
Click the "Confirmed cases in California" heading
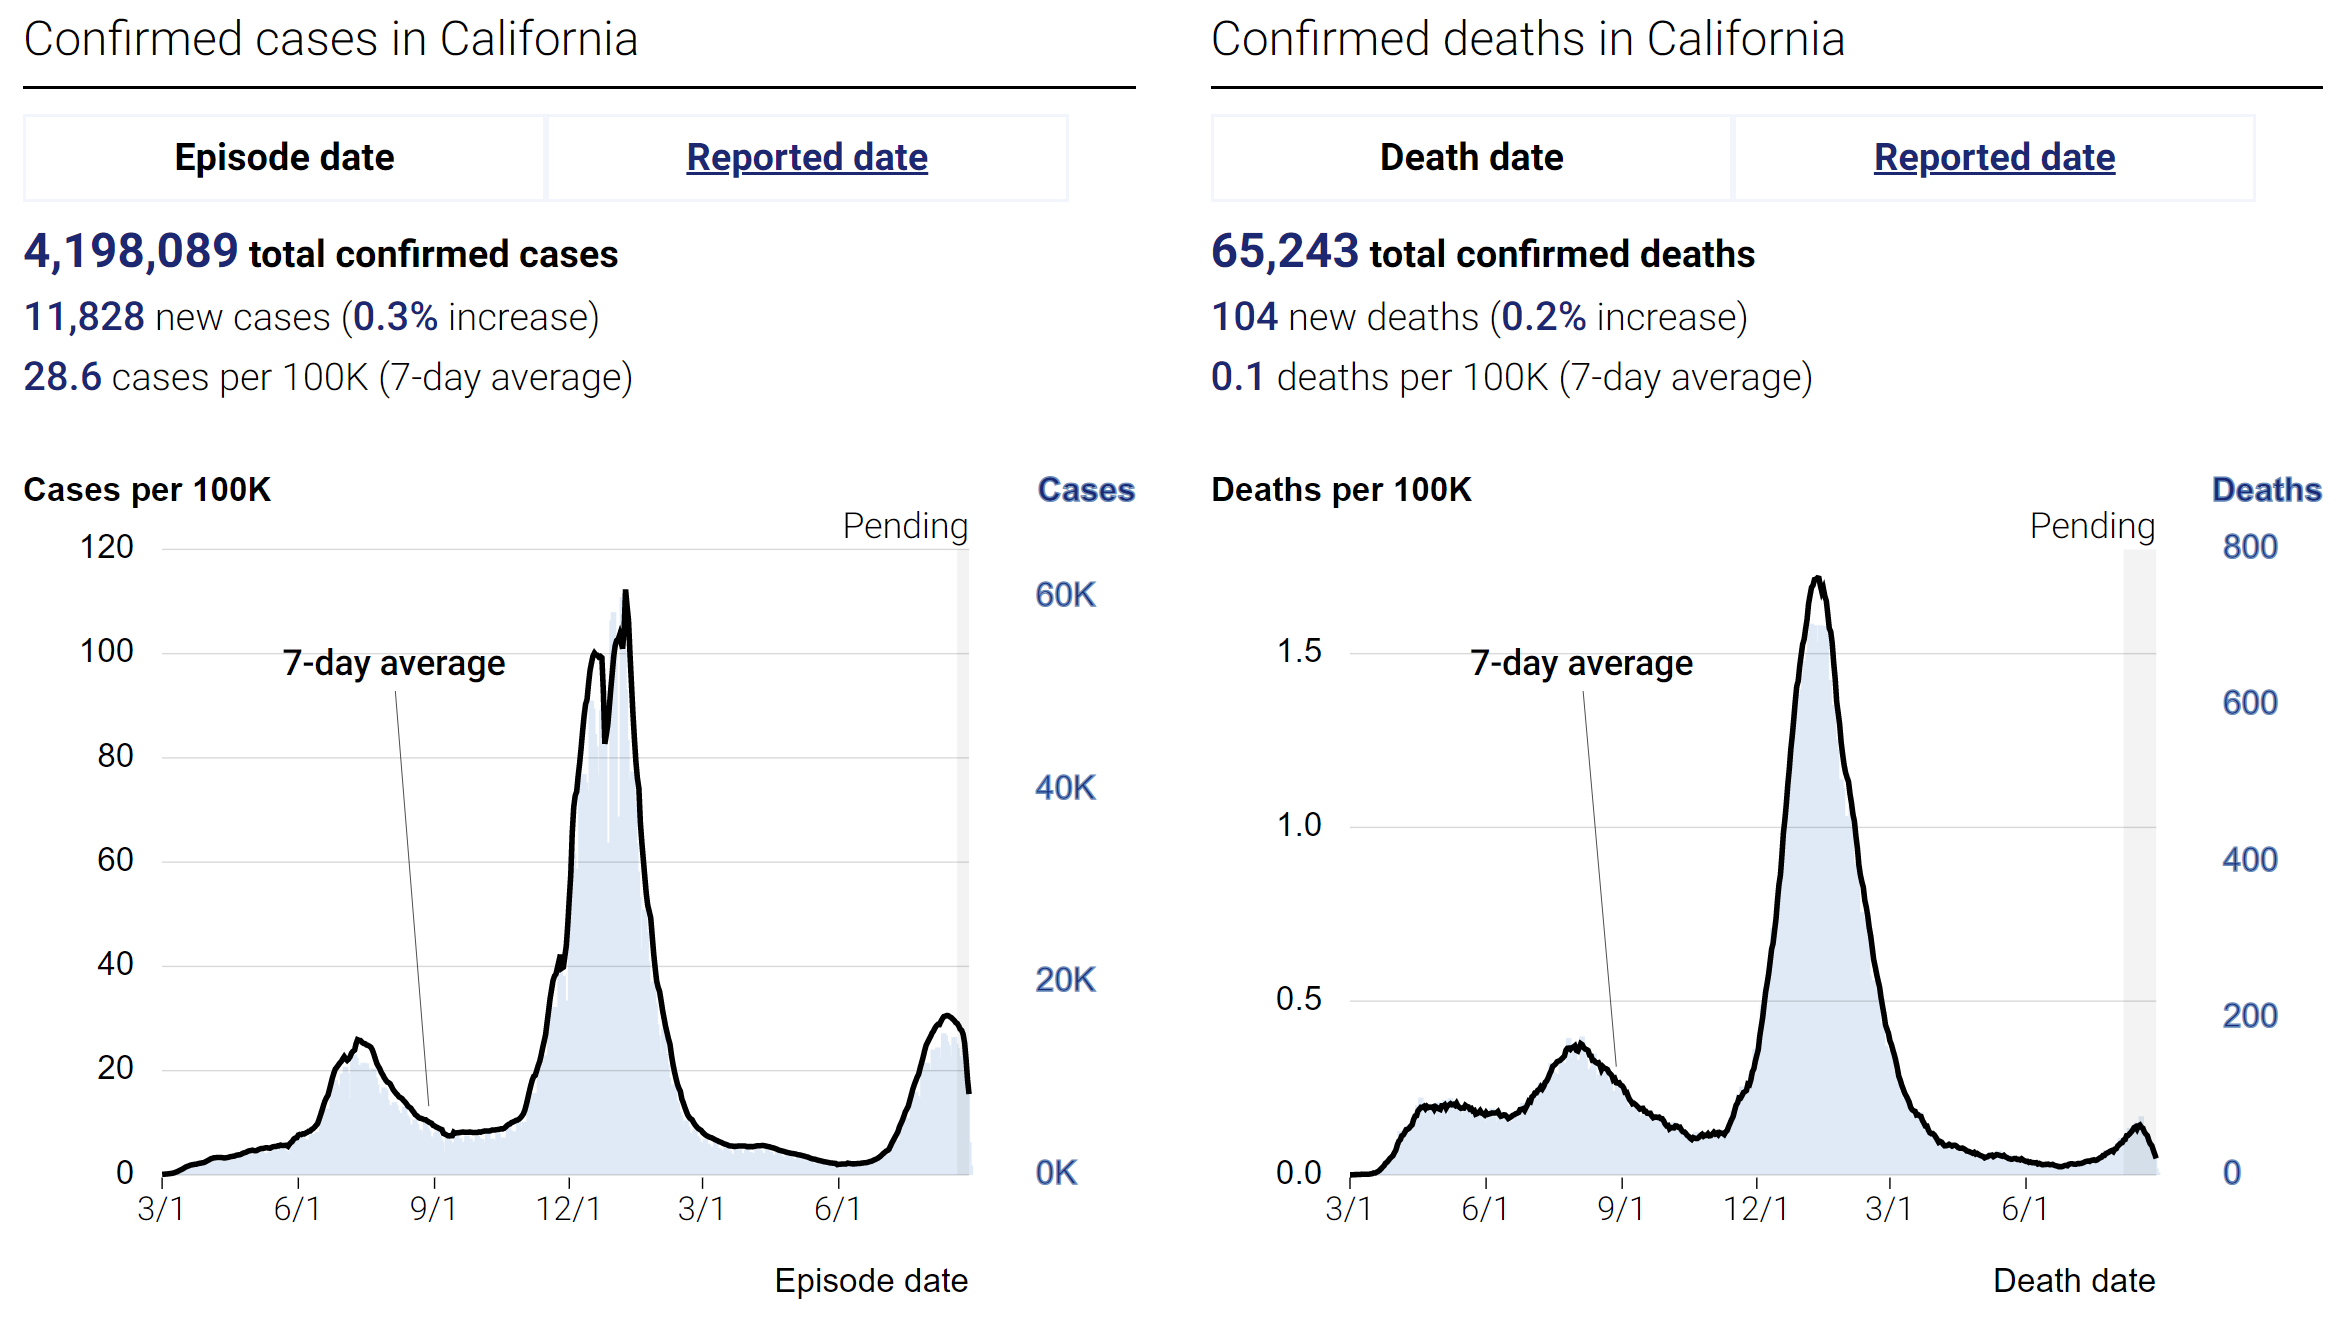(331, 40)
